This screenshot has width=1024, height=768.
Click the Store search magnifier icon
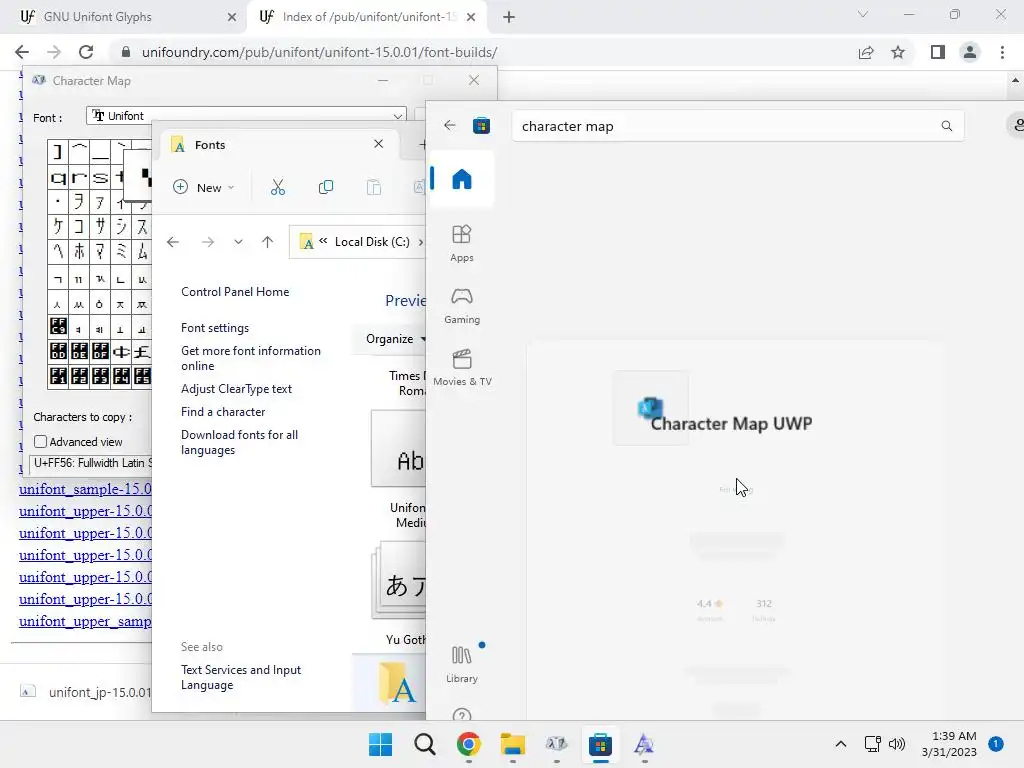click(x=946, y=126)
